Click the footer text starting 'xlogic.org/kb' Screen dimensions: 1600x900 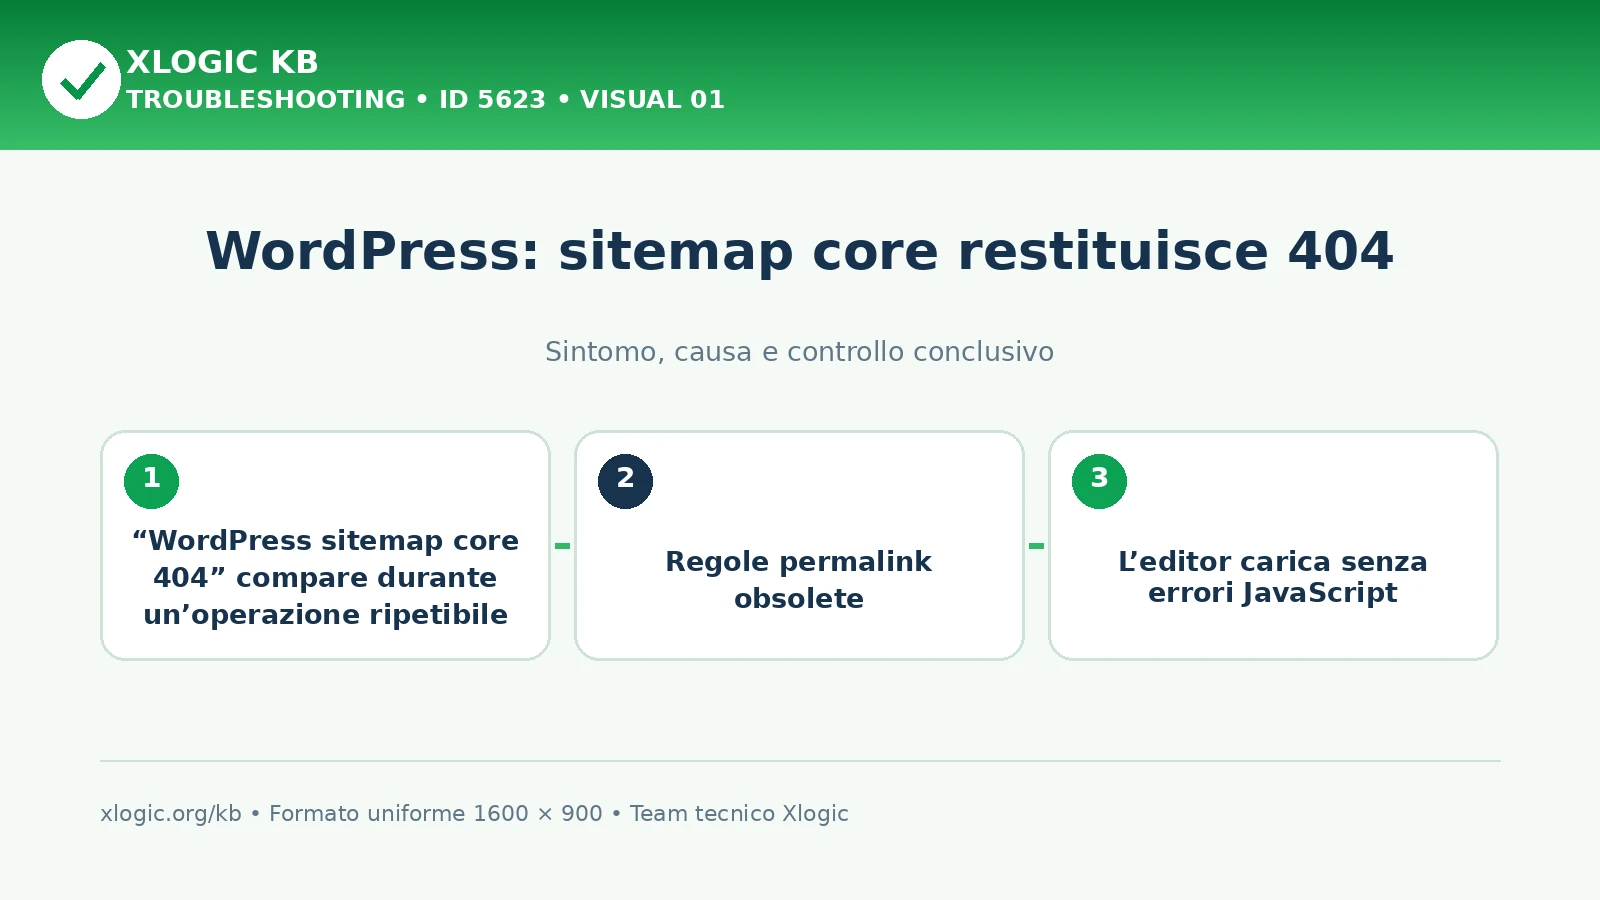(474, 814)
